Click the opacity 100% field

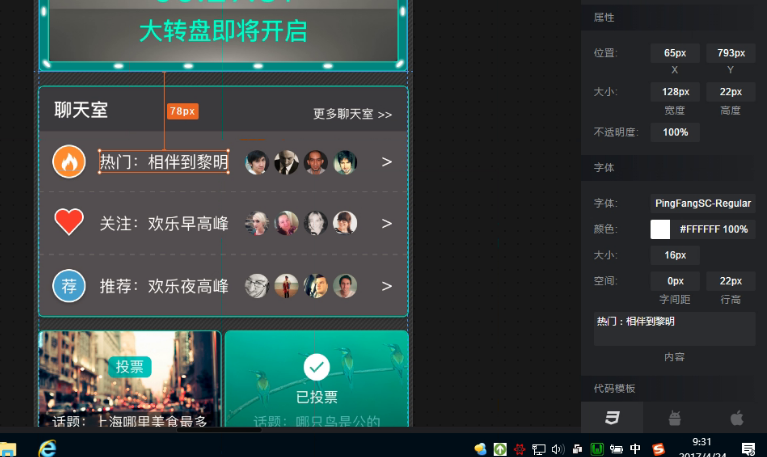pos(675,132)
